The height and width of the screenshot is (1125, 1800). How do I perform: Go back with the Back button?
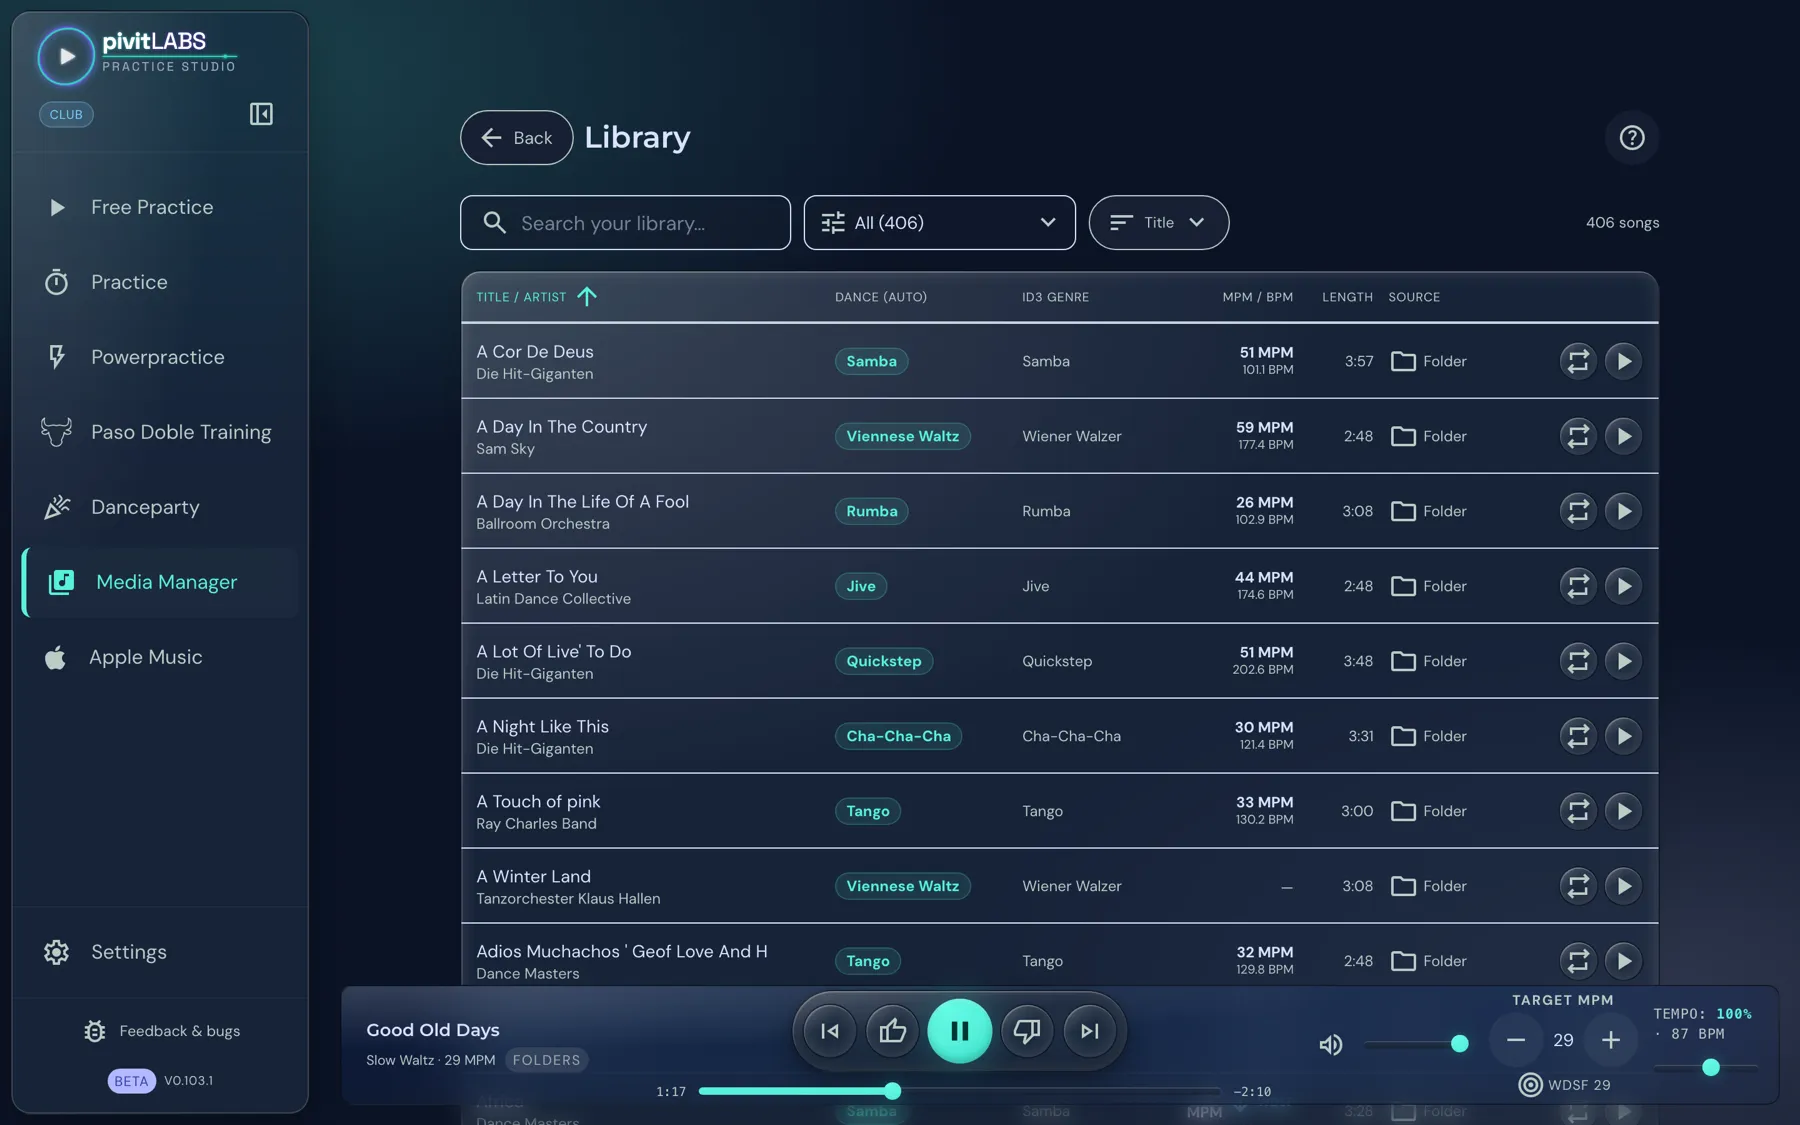click(x=516, y=137)
